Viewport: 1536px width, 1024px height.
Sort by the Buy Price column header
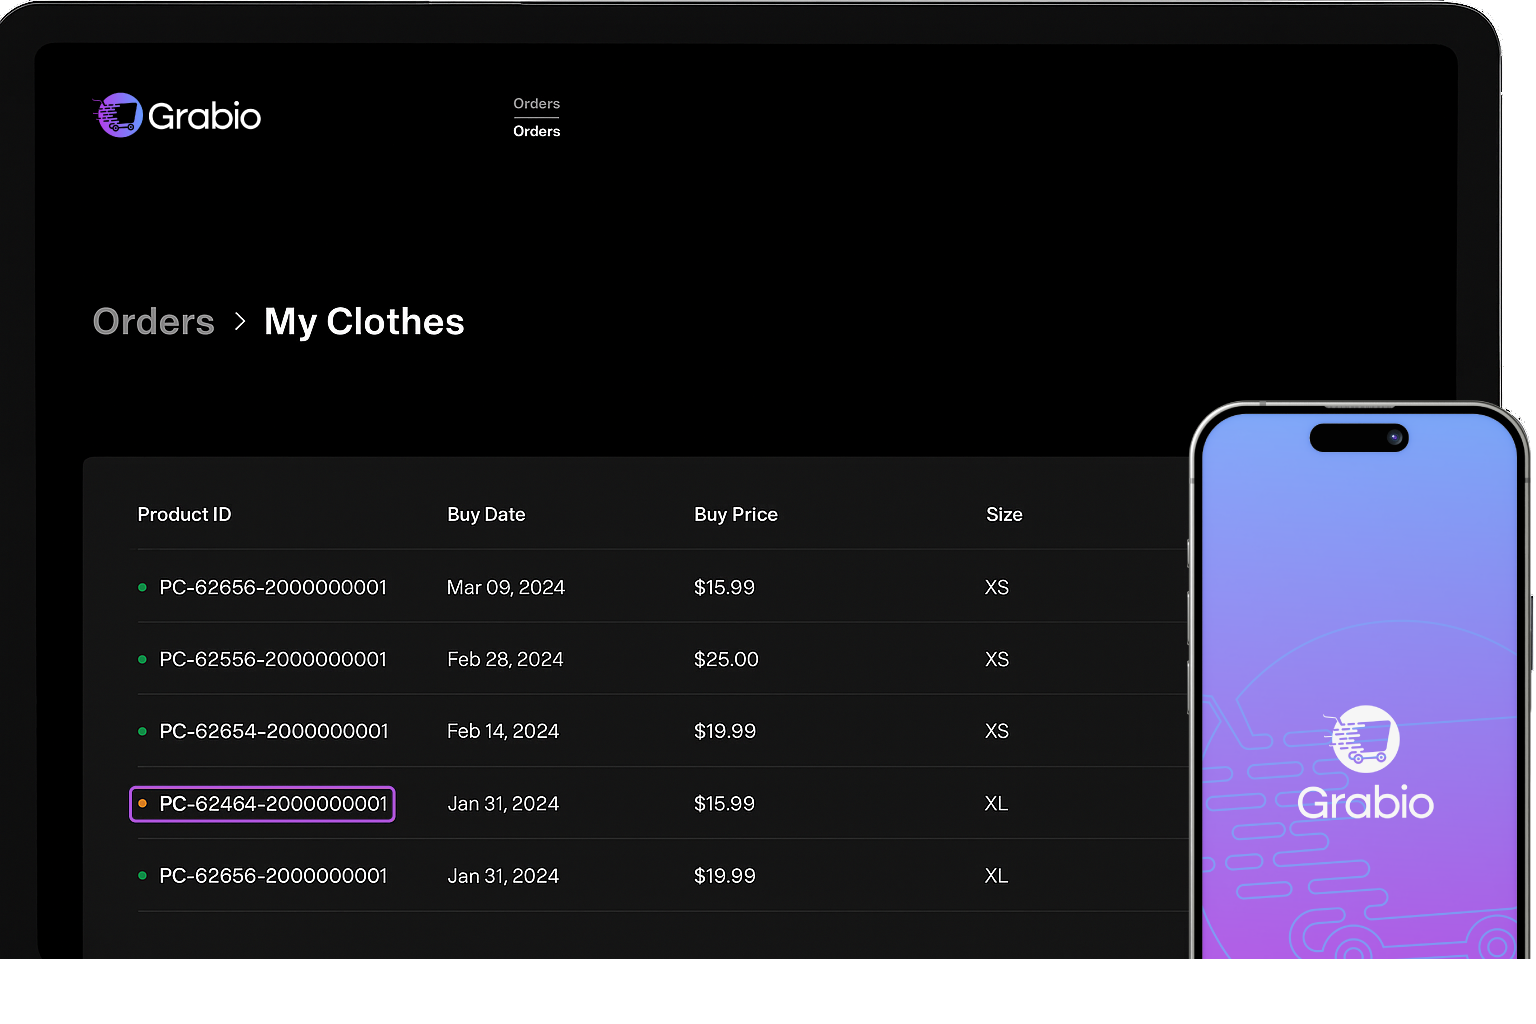pos(735,514)
